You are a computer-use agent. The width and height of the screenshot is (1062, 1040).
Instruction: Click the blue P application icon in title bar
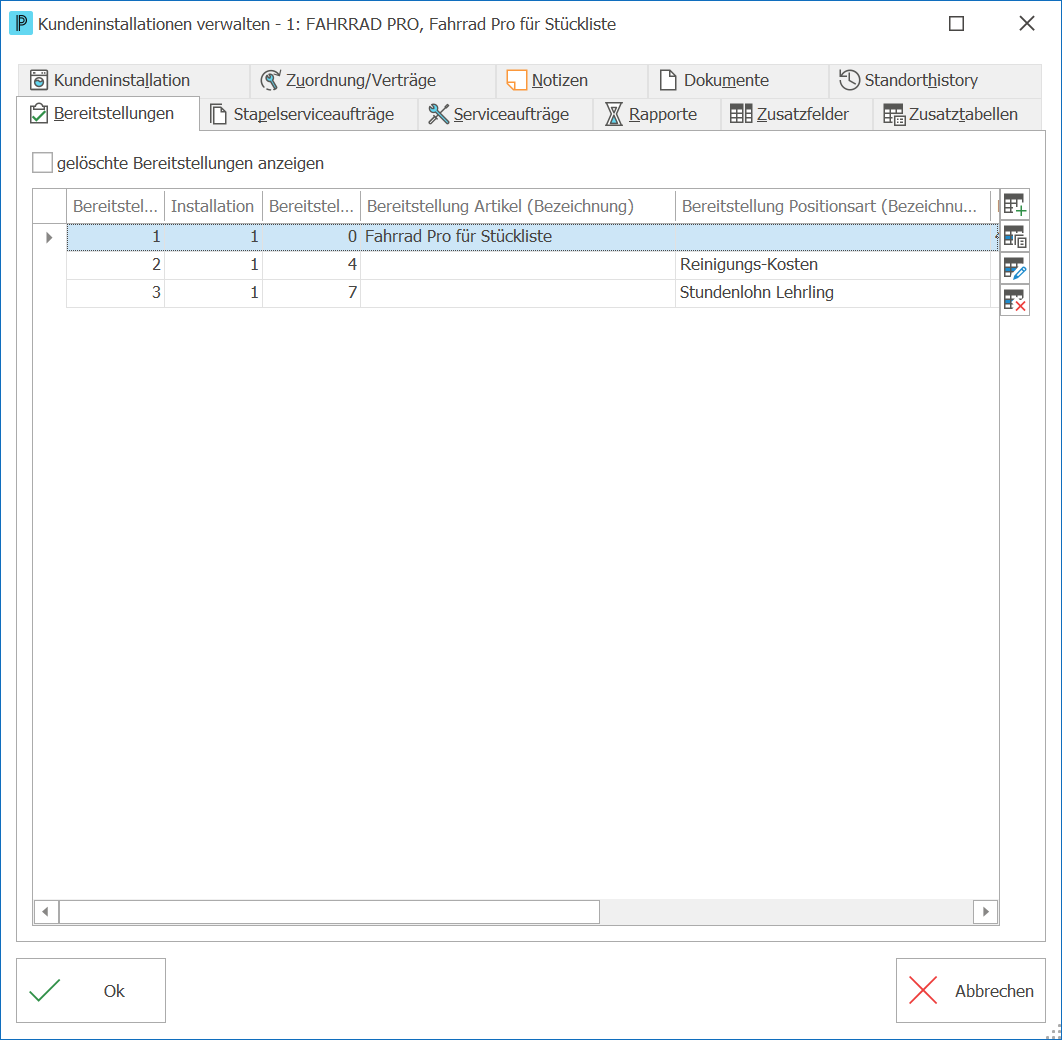tap(20, 24)
